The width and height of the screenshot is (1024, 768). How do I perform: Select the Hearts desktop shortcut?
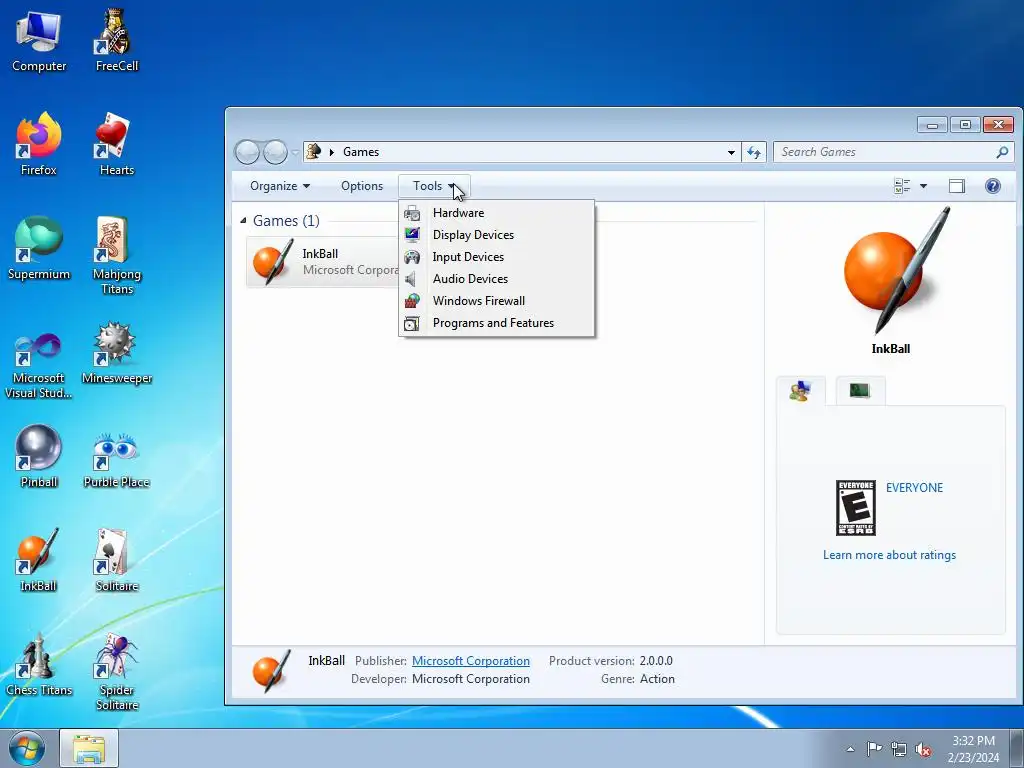[116, 144]
